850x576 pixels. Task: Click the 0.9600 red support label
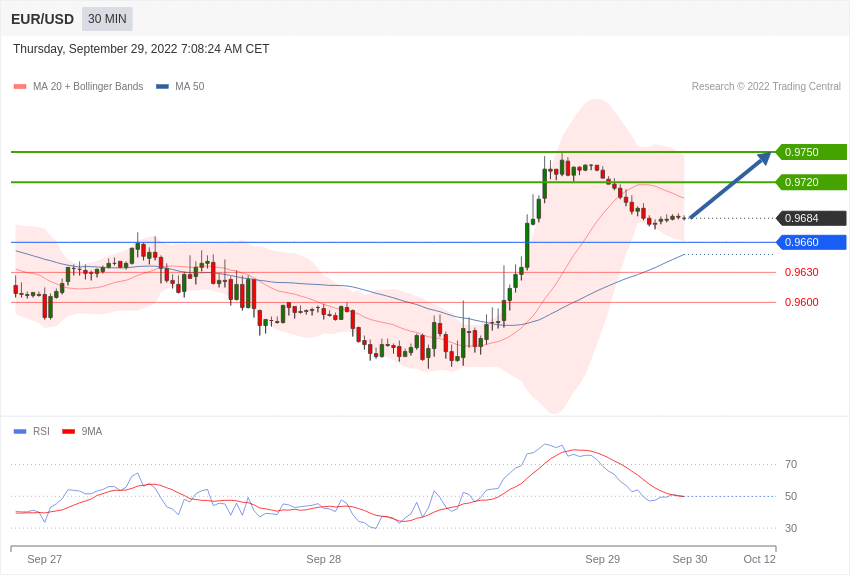pos(802,302)
